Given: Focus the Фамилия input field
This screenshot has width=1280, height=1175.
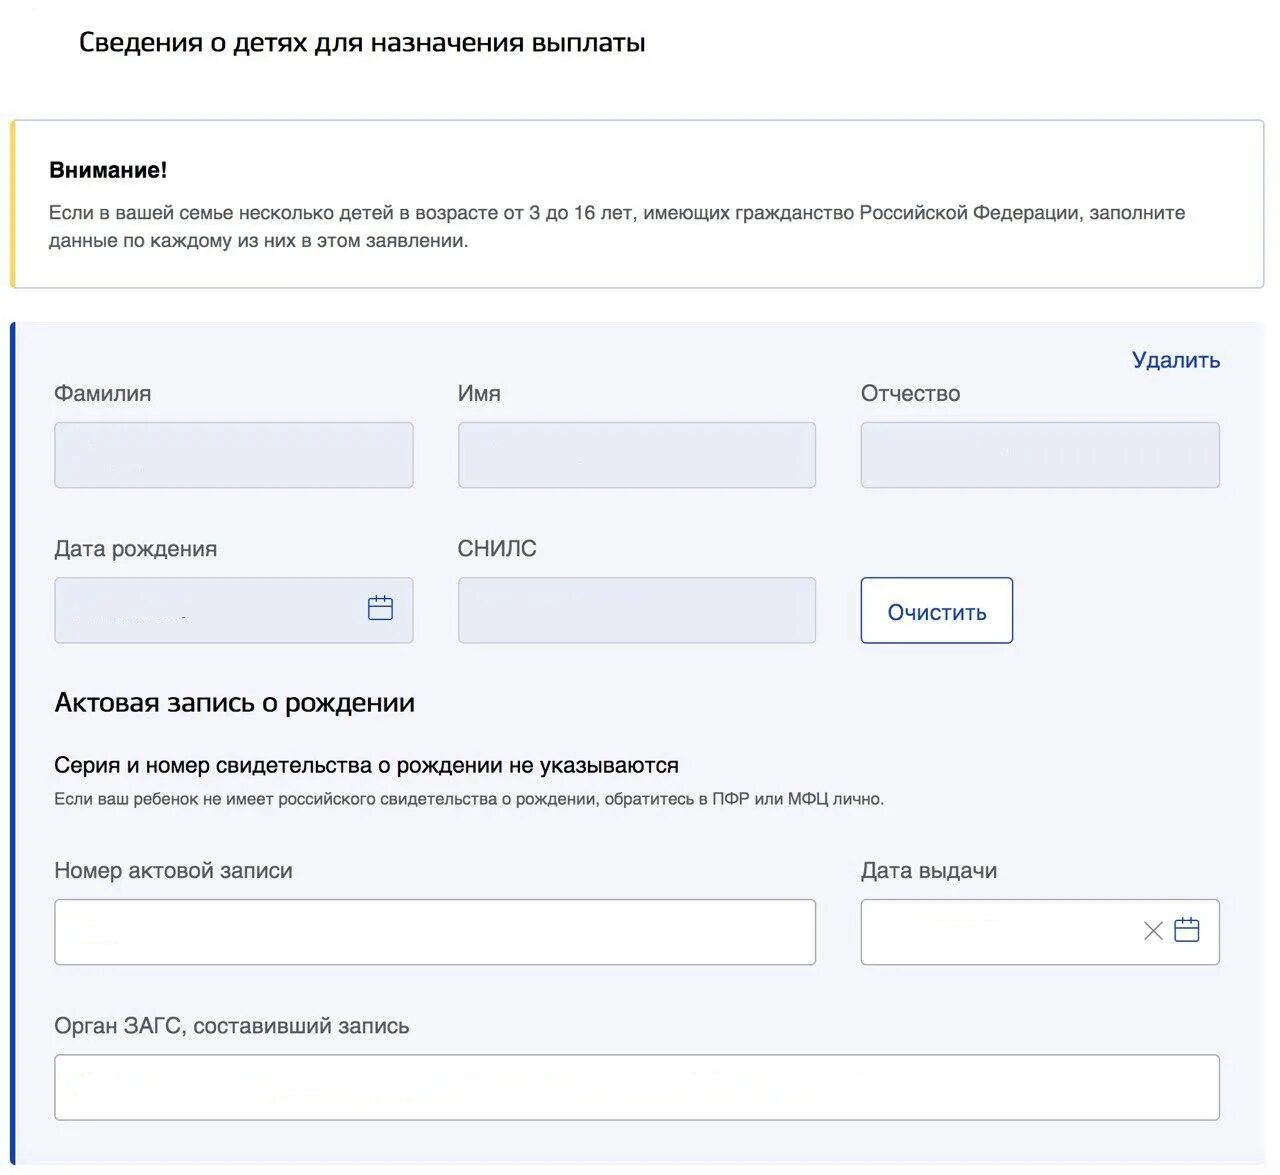Looking at the screenshot, I should (233, 455).
